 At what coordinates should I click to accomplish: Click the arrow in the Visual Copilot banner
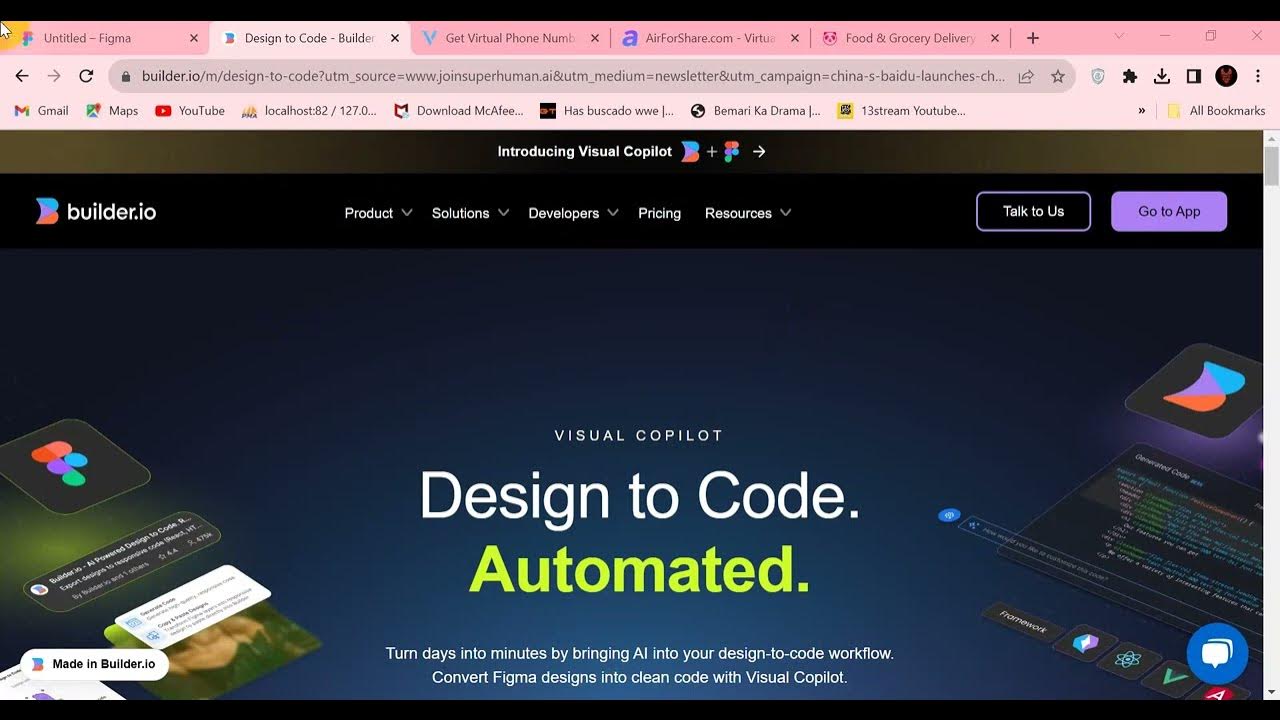759,151
